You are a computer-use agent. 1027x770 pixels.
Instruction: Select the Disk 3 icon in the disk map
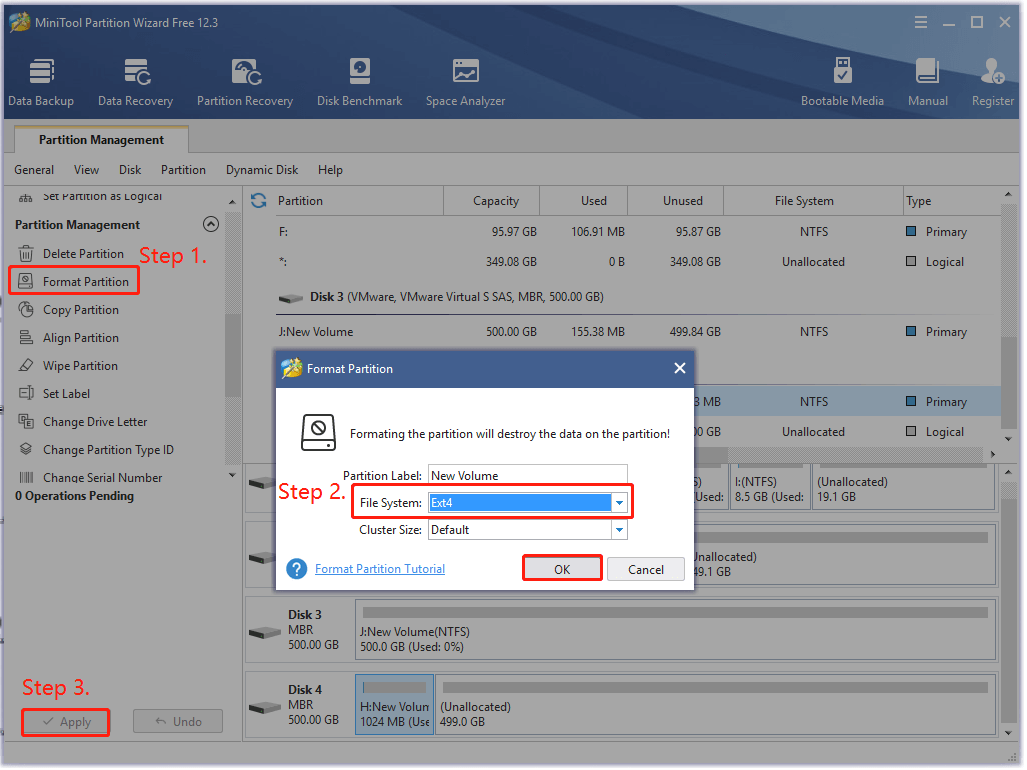(265, 633)
